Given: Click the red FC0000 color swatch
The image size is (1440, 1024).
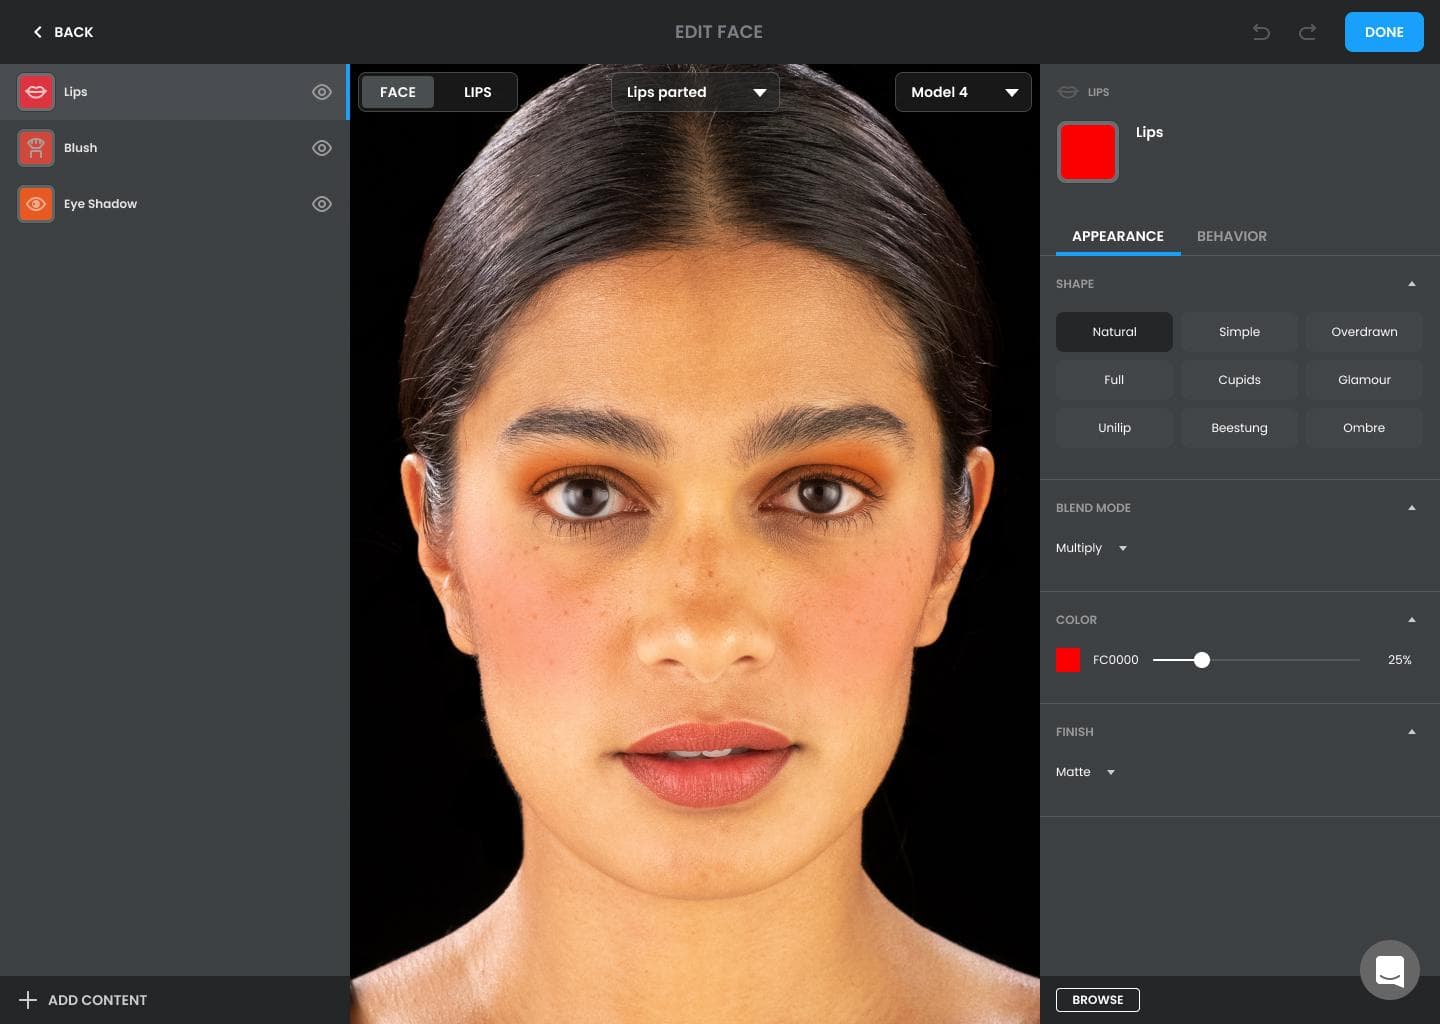Looking at the screenshot, I should pyautogui.click(x=1068, y=660).
